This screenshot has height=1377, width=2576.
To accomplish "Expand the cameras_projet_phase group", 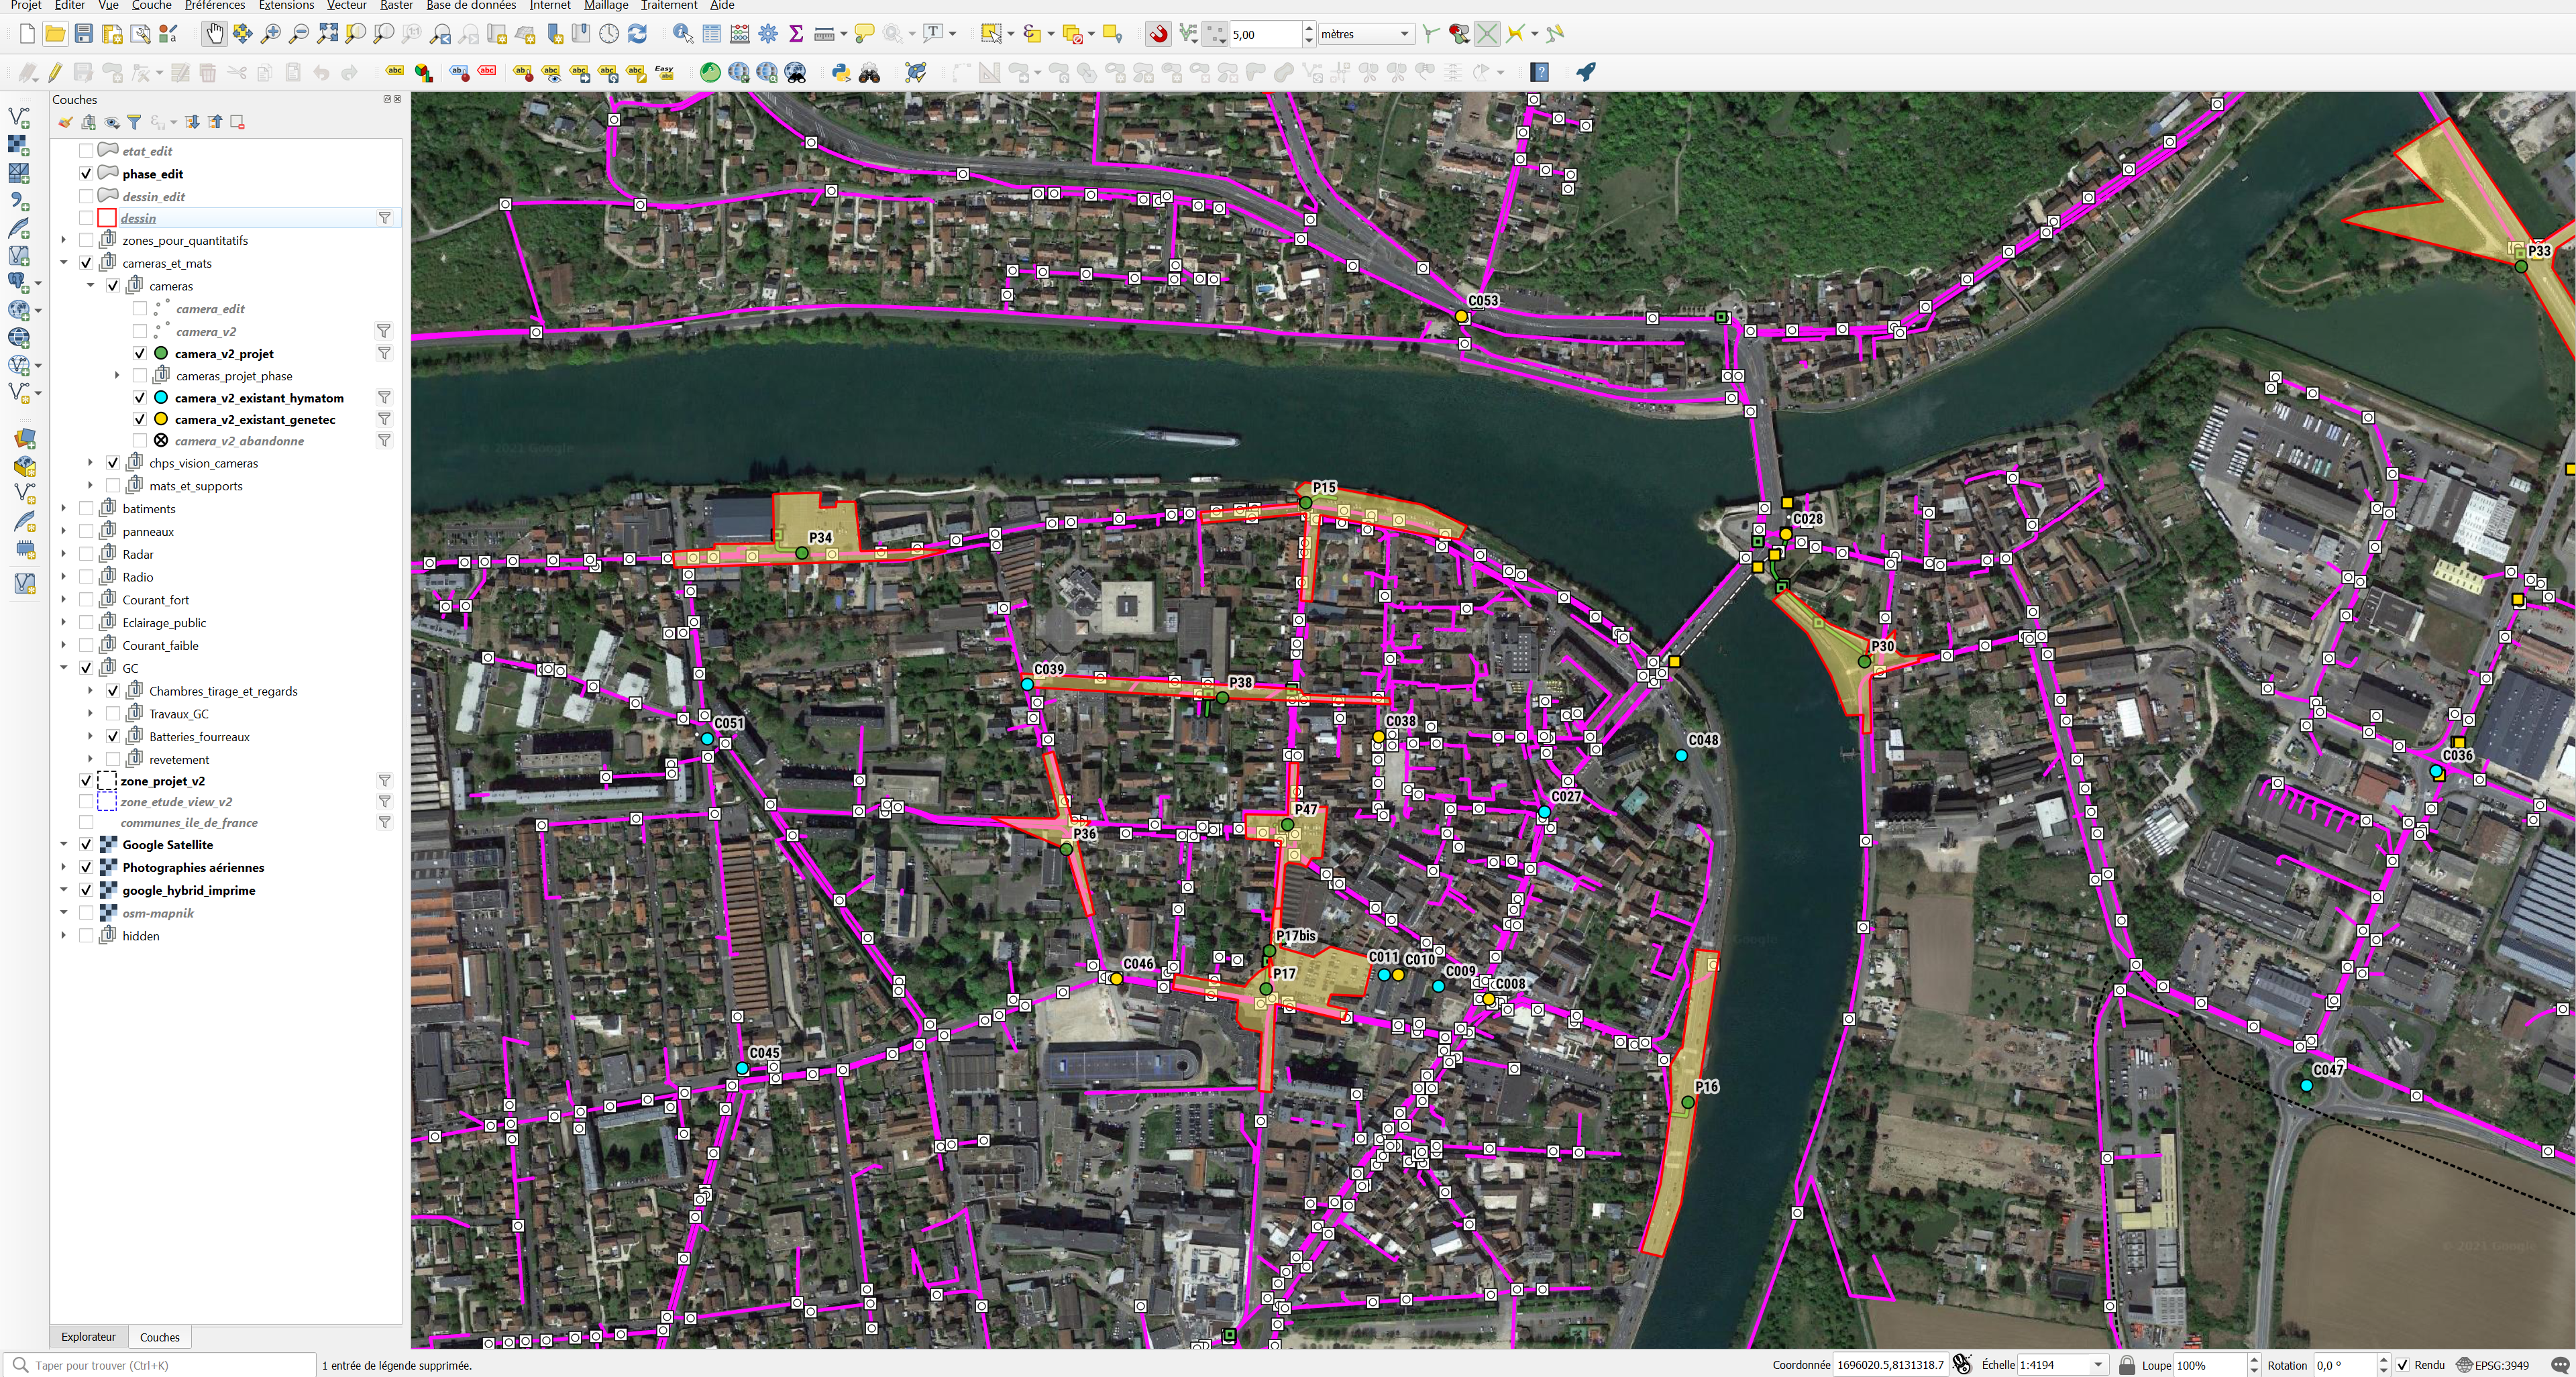I will (x=117, y=376).
